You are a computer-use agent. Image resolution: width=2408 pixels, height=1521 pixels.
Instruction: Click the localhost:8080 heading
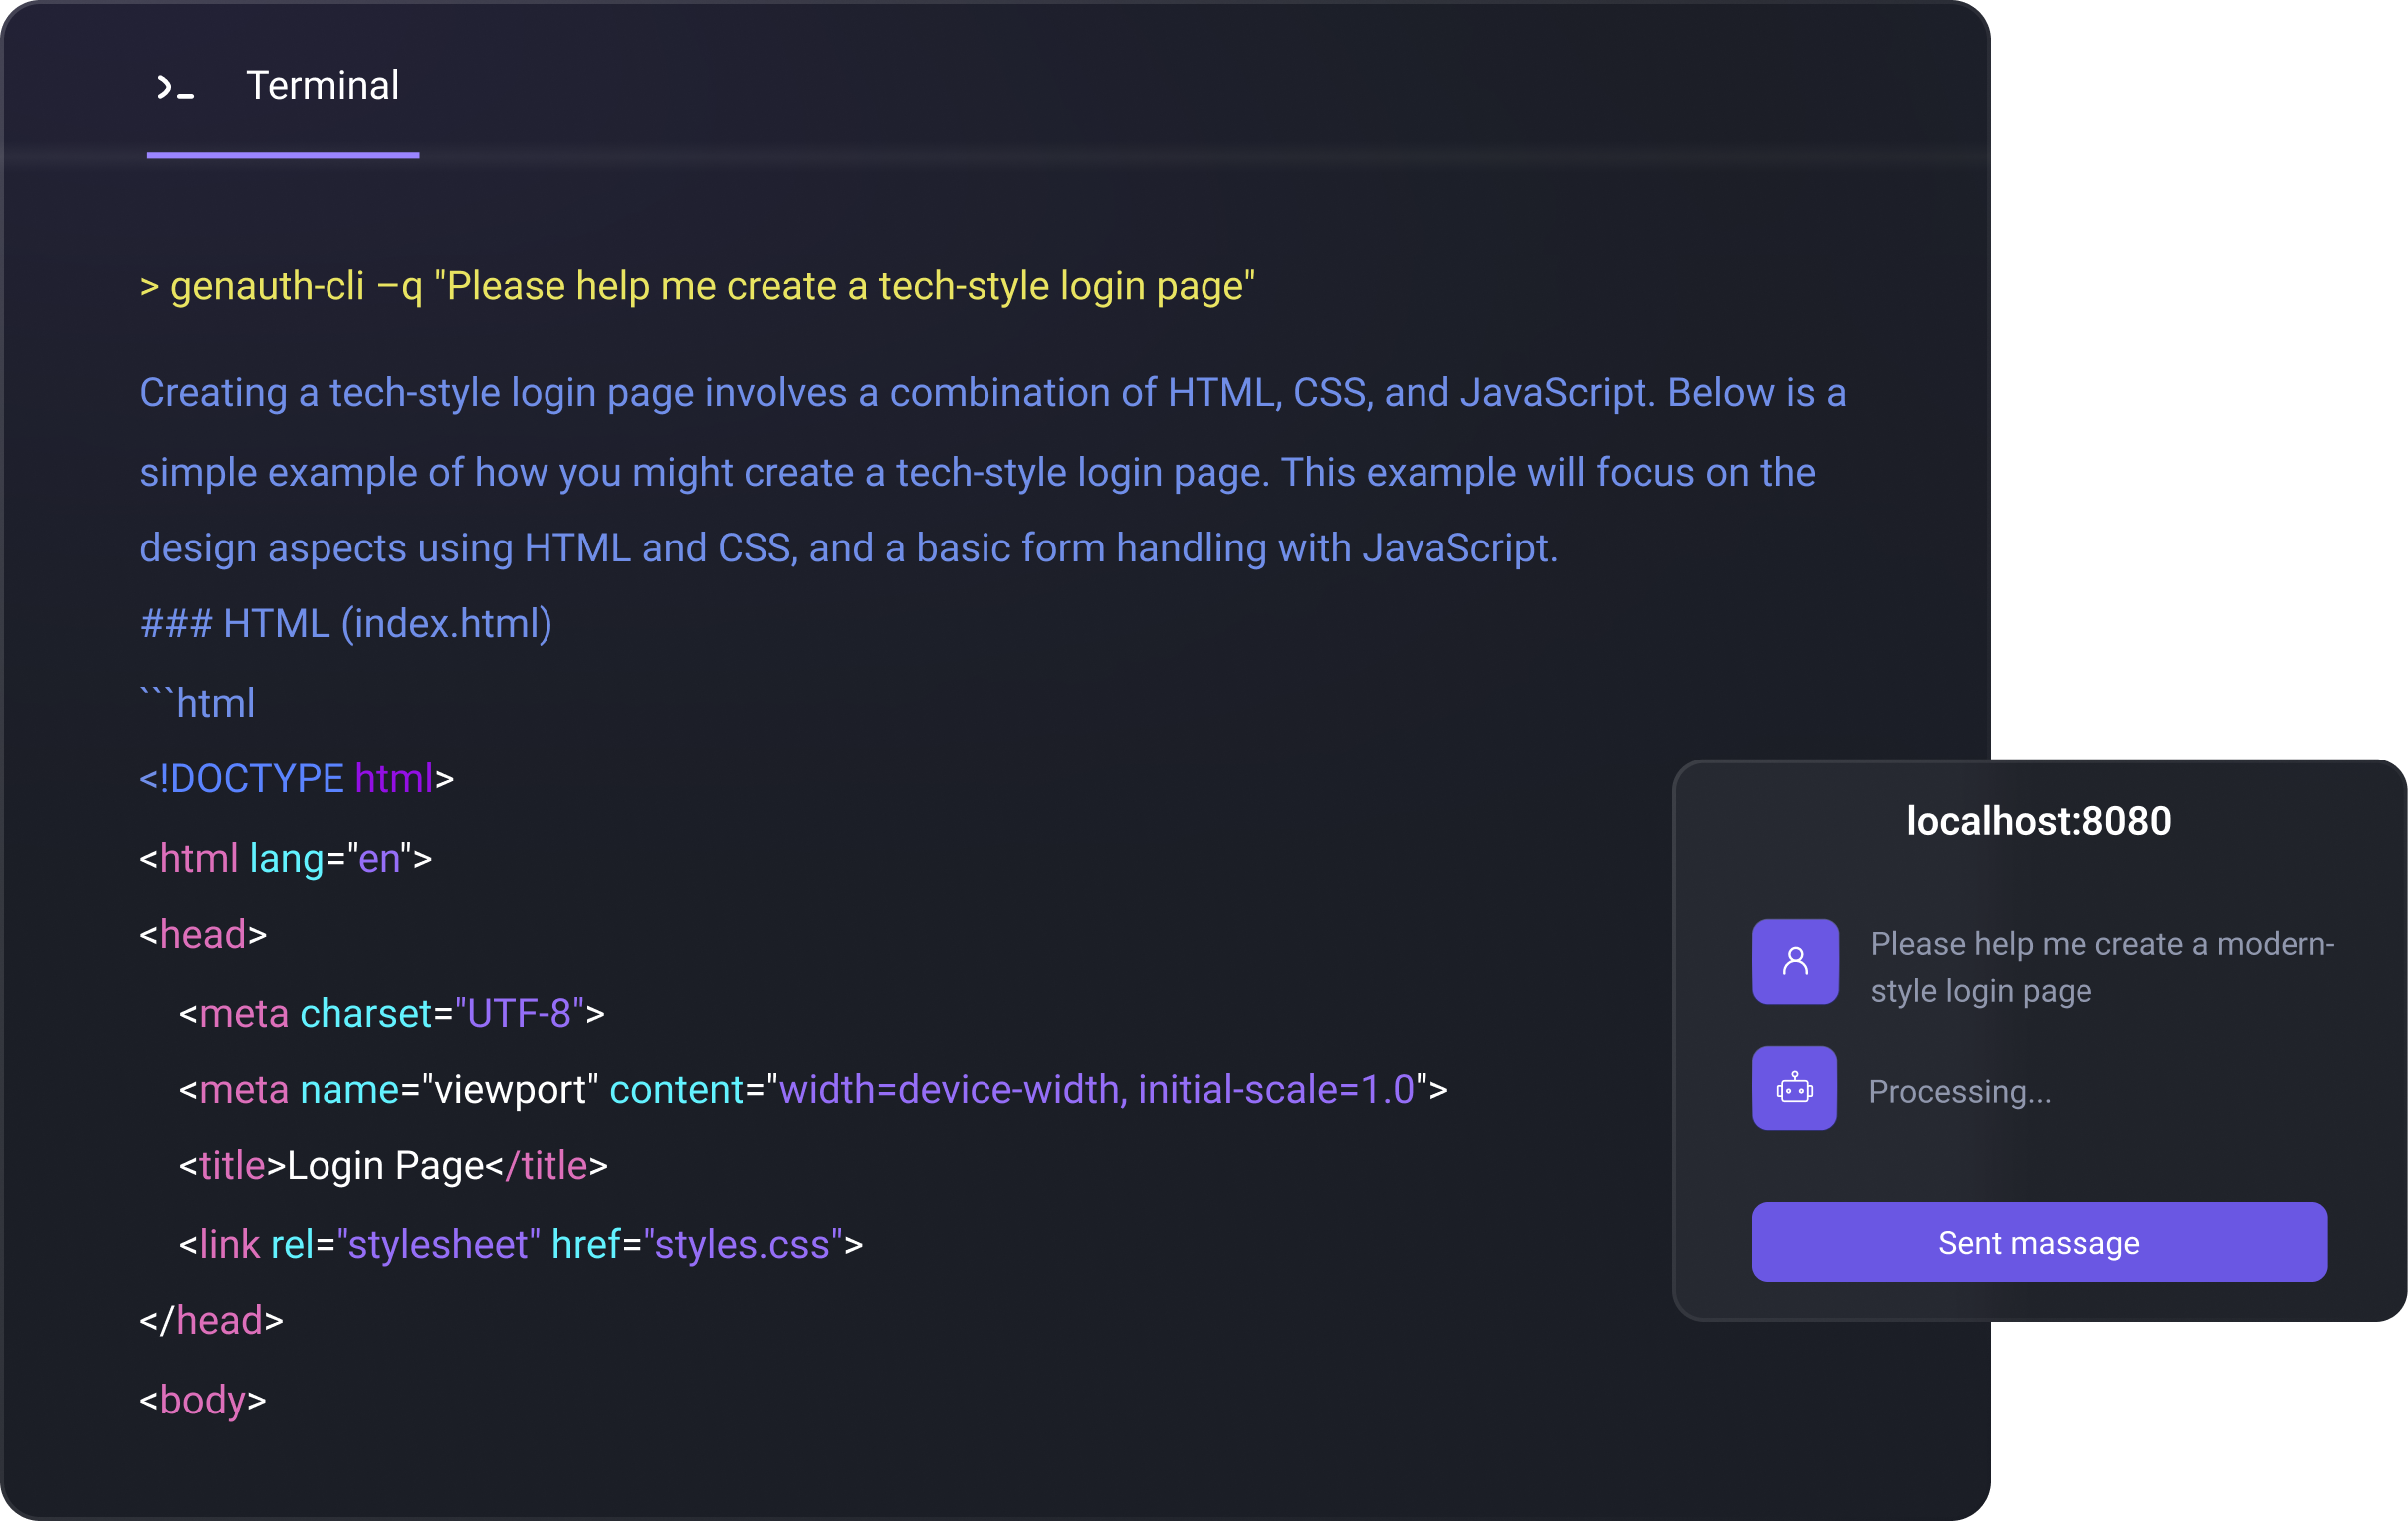coord(2039,821)
